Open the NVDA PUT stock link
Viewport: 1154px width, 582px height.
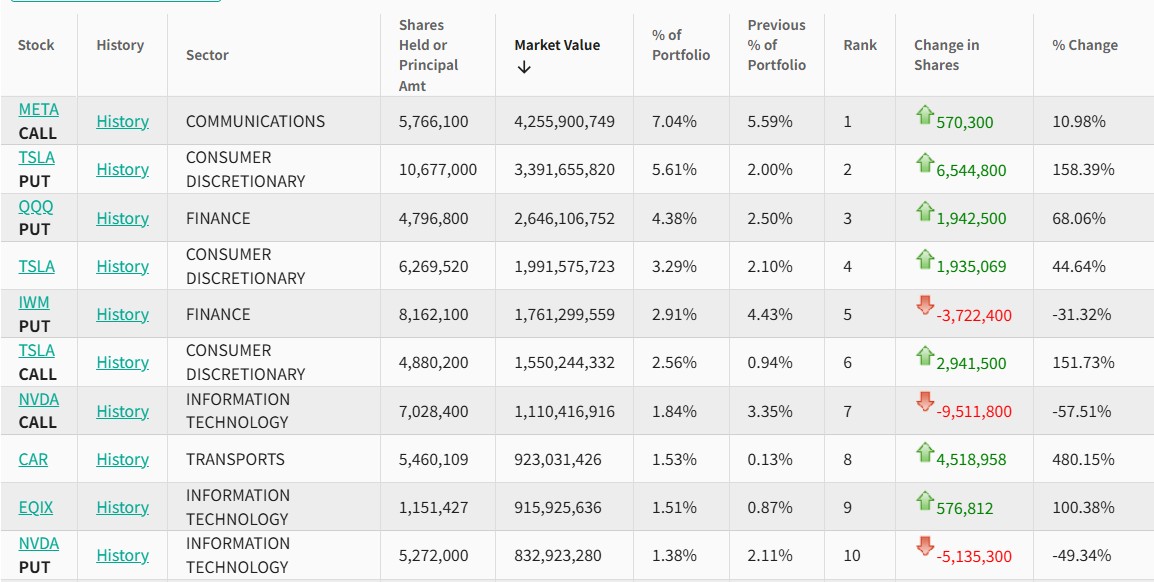38,544
